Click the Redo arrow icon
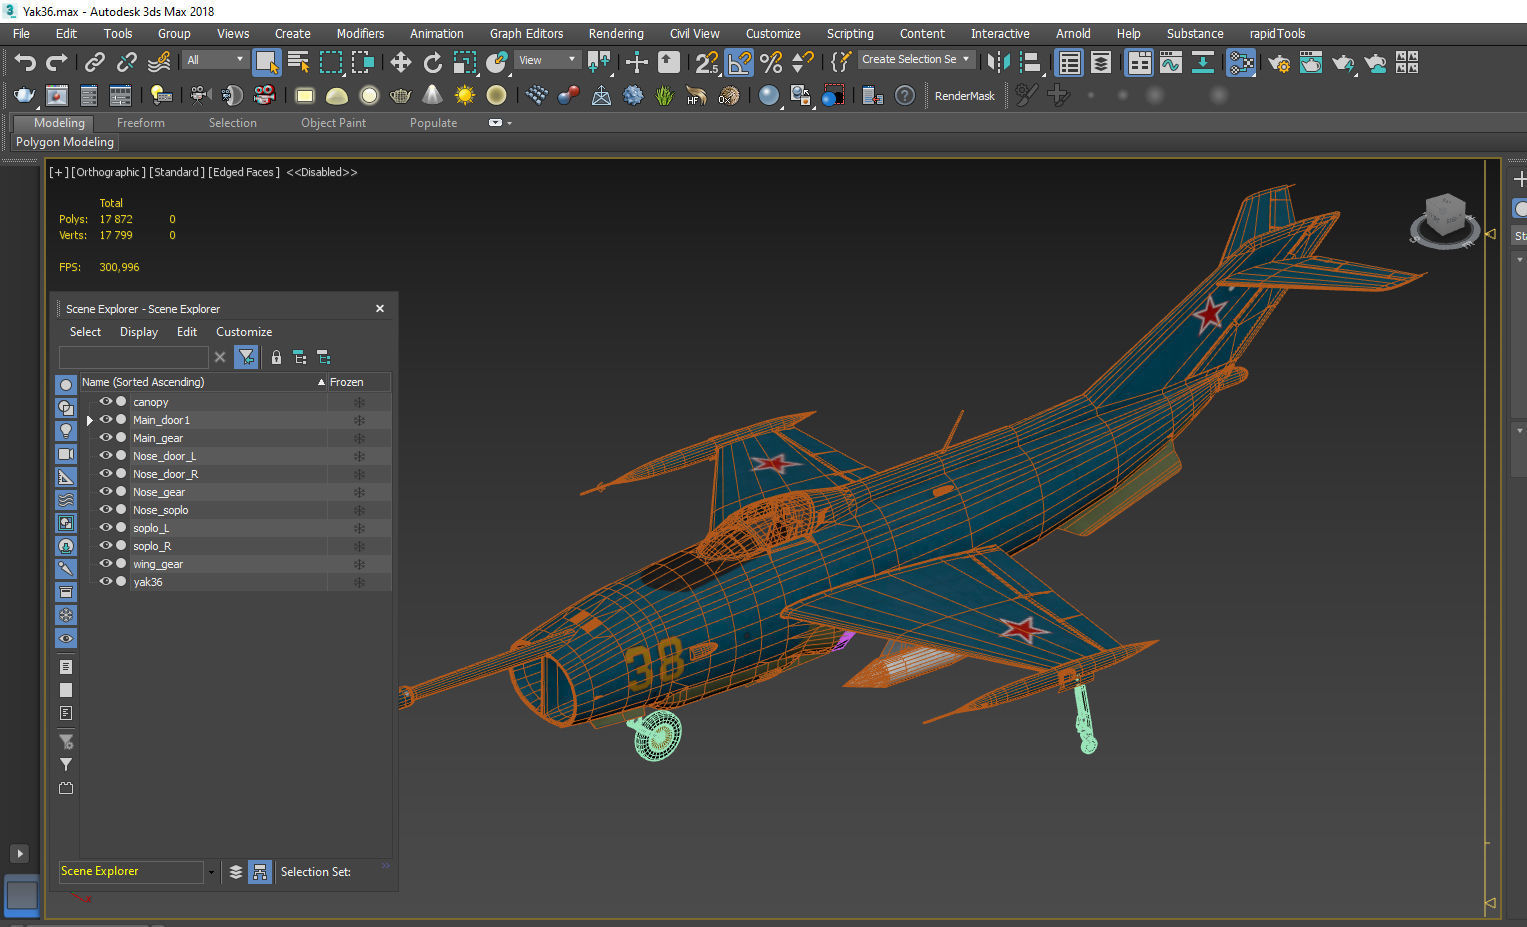1527x927 pixels. [x=57, y=63]
